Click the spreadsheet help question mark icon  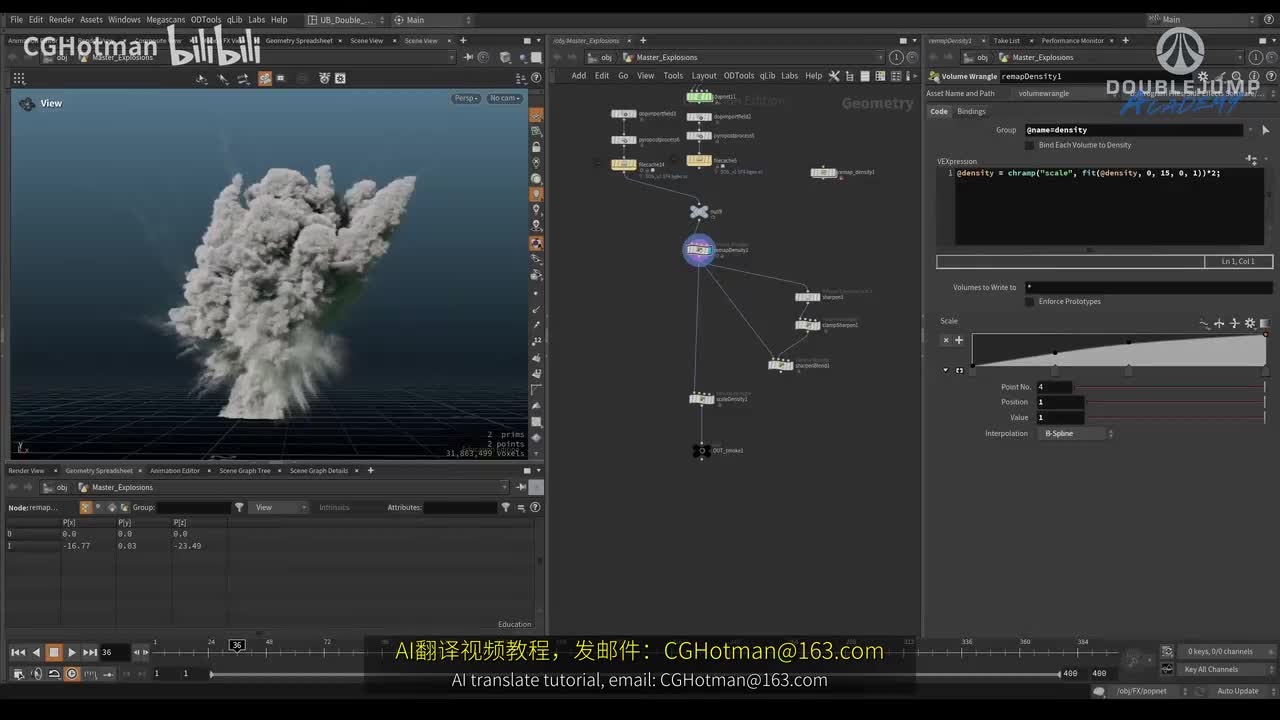click(535, 507)
